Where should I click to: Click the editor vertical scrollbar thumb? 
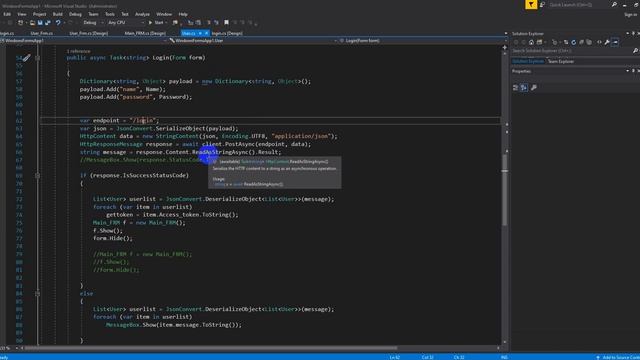click(504, 190)
